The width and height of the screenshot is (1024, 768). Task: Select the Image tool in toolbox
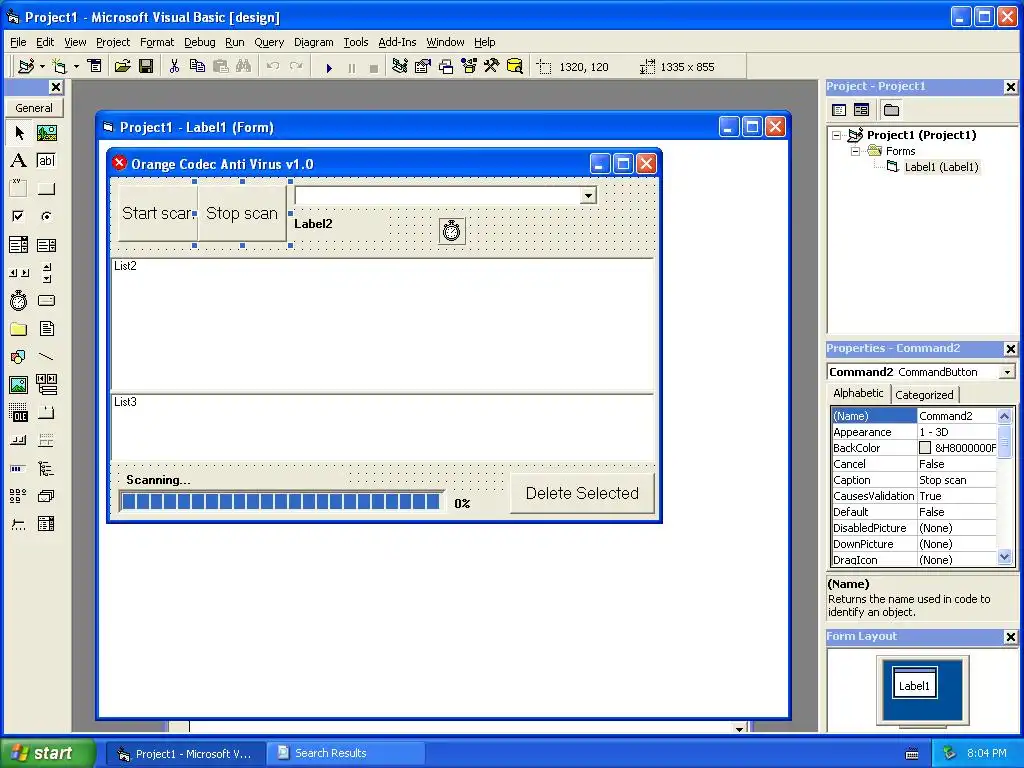coord(19,385)
